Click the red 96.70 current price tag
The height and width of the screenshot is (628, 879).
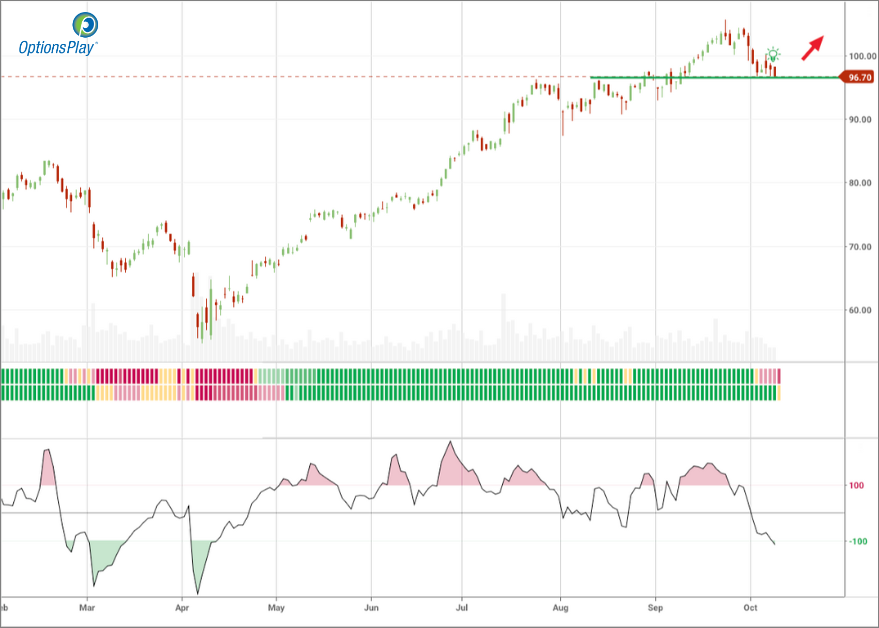tap(859, 77)
